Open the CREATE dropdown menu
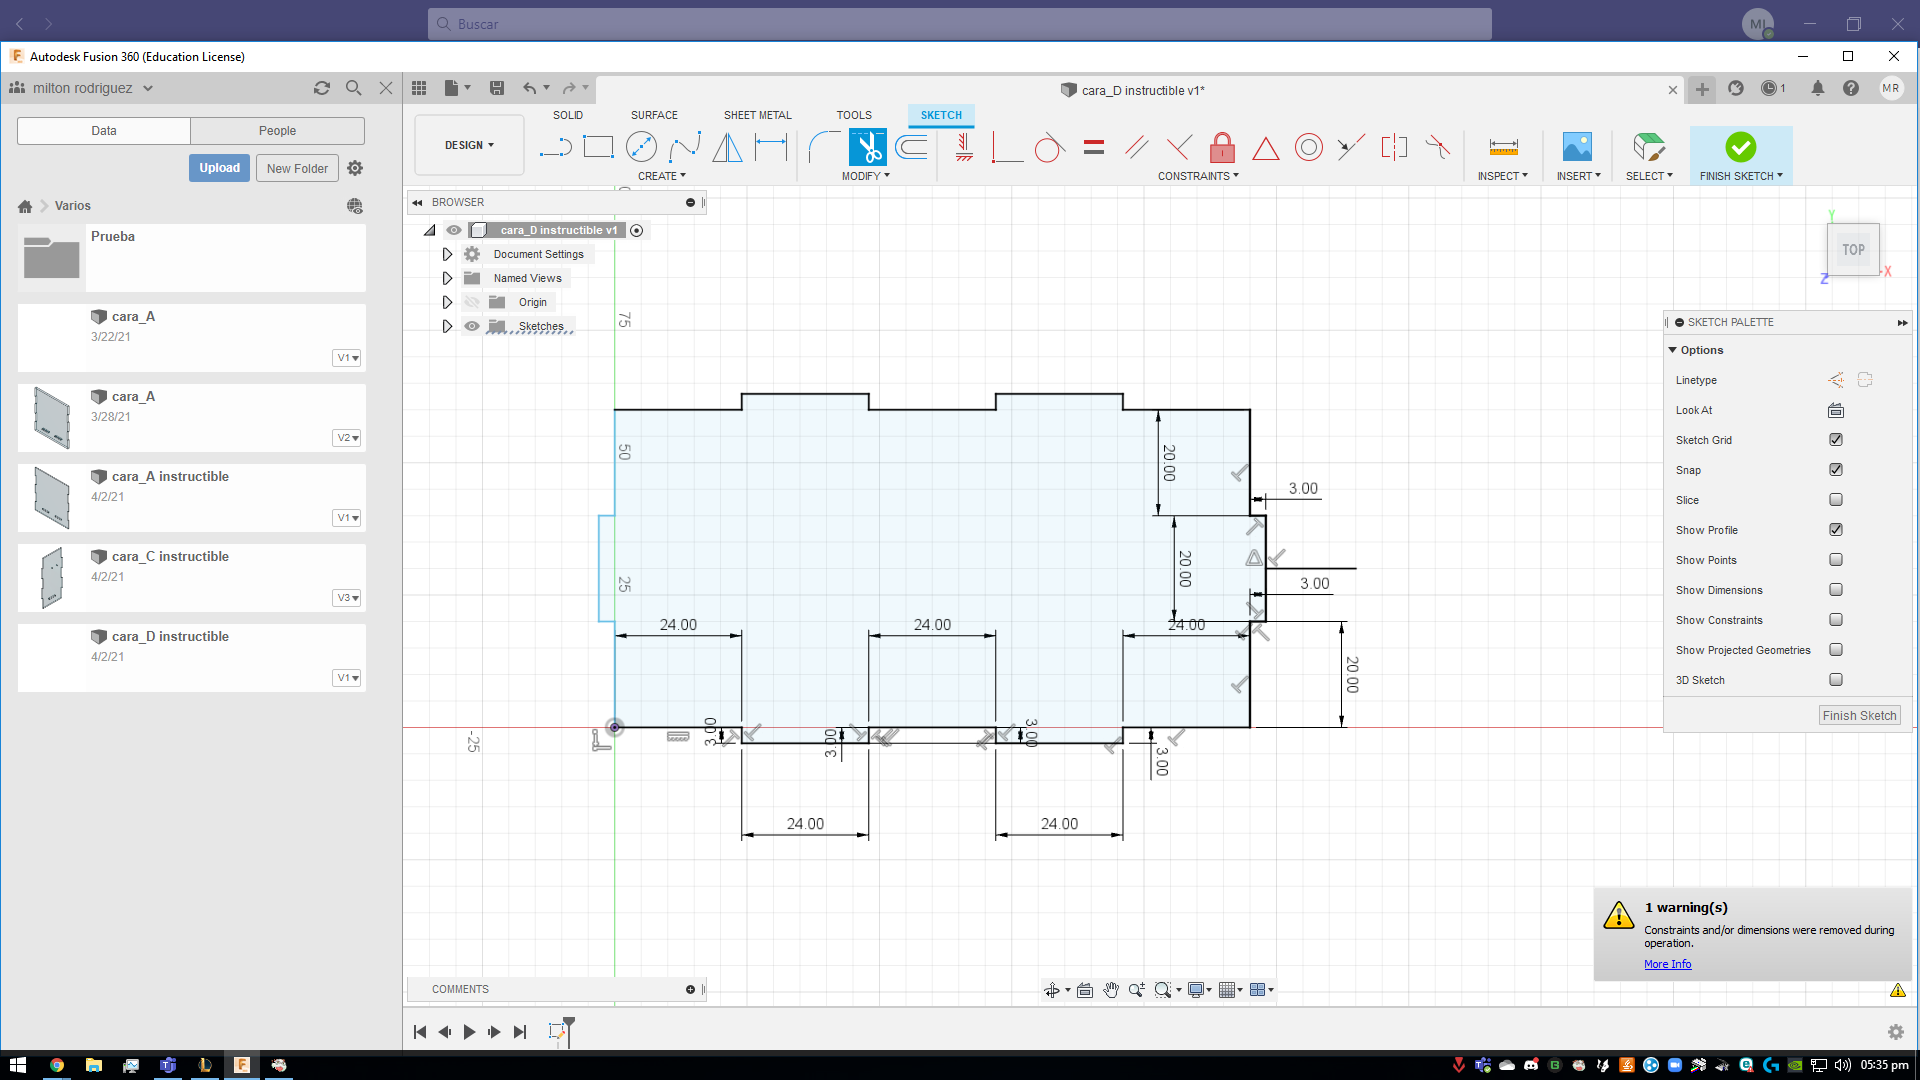The height and width of the screenshot is (1080, 1920). [x=662, y=176]
